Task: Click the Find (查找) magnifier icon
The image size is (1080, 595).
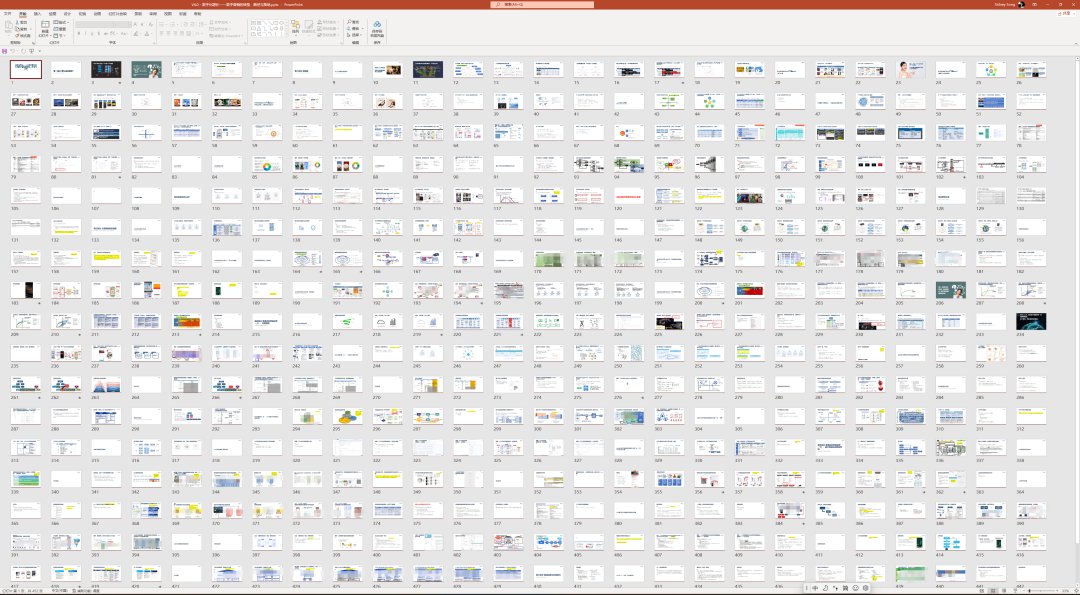Action: click(x=349, y=21)
